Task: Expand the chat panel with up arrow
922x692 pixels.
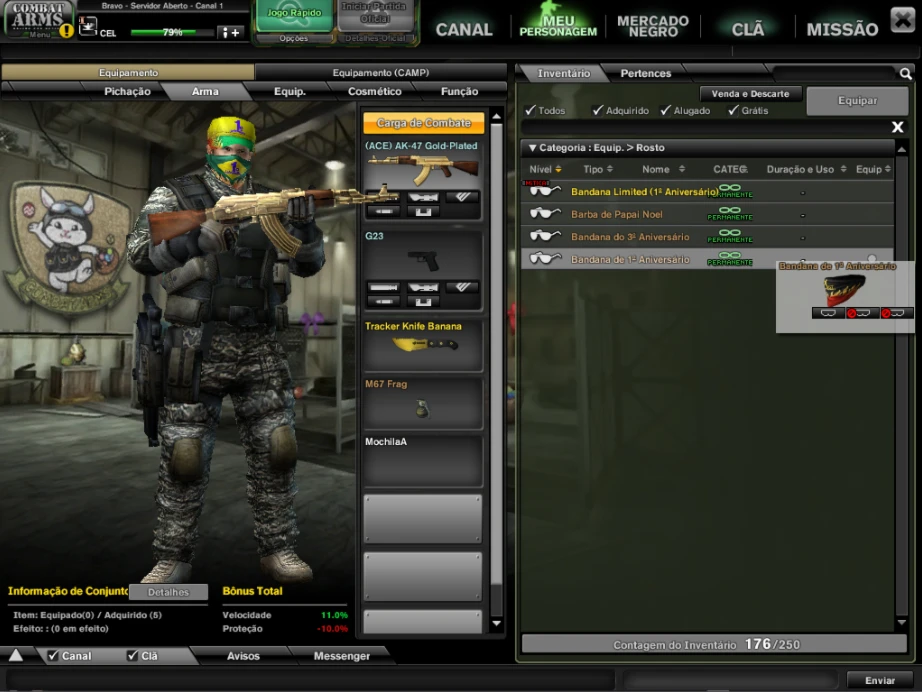Action: (x=16, y=656)
